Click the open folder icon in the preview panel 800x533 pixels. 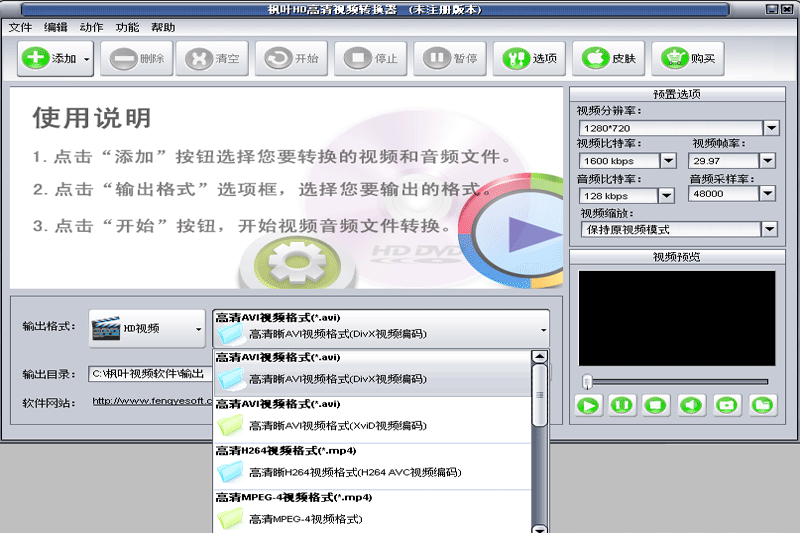763,405
